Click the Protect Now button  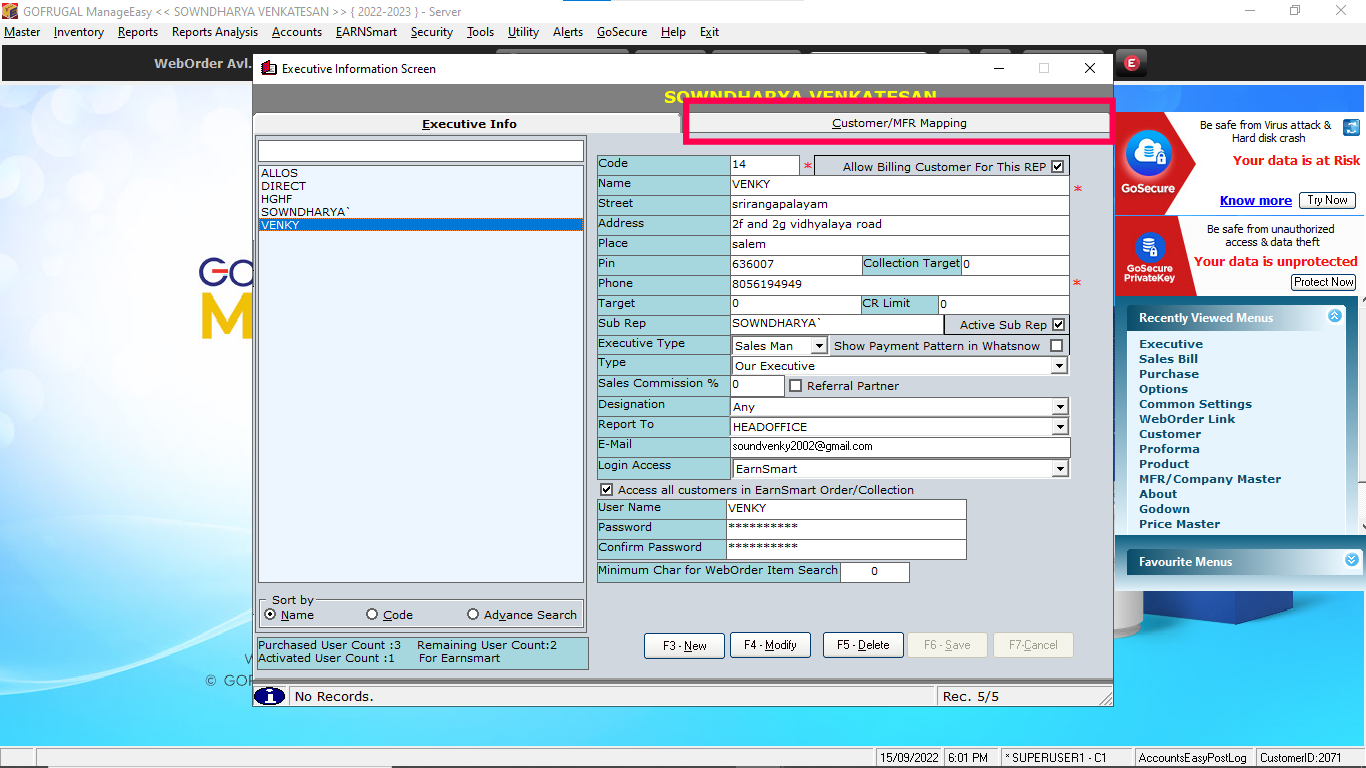tap(1324, 282)
